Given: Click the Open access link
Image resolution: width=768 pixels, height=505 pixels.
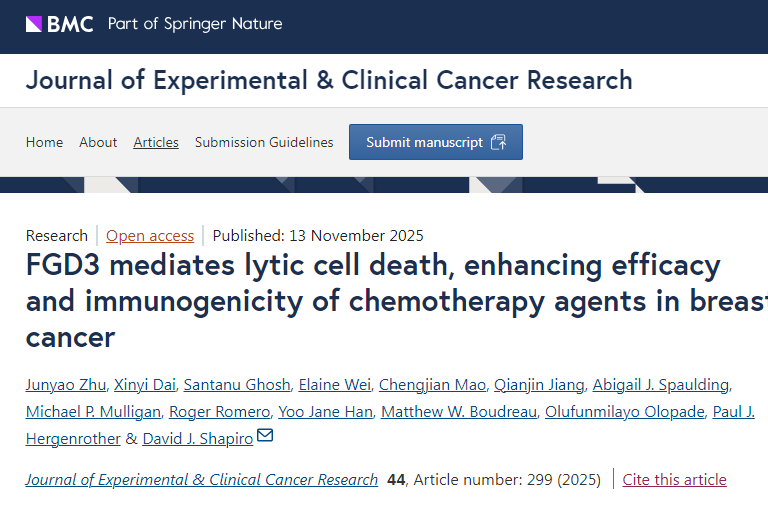Looking at the screenshot, I should [x=150, y=236].
